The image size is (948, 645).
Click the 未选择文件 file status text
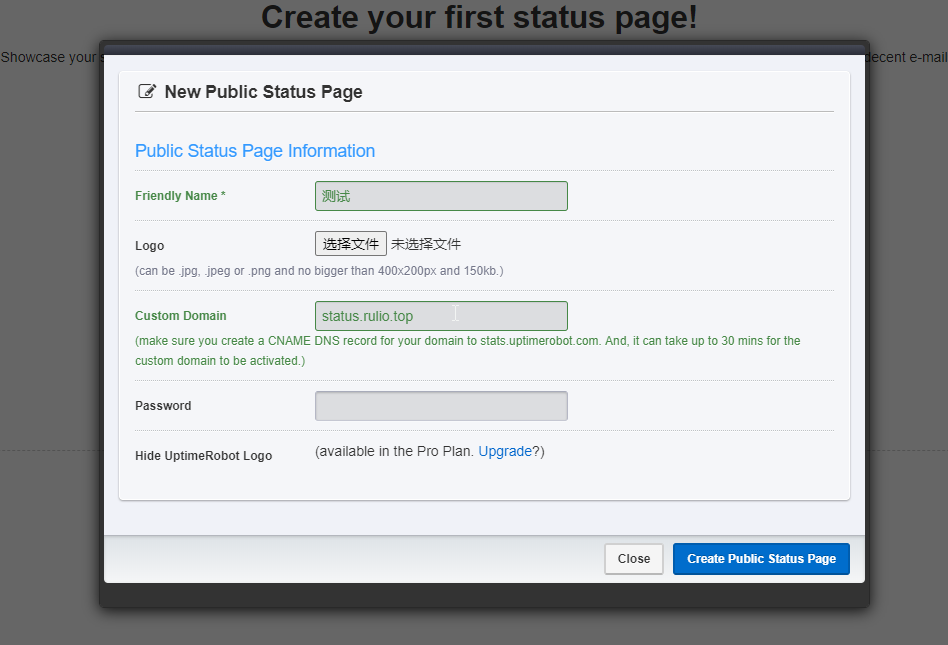(x=426, y=244)
